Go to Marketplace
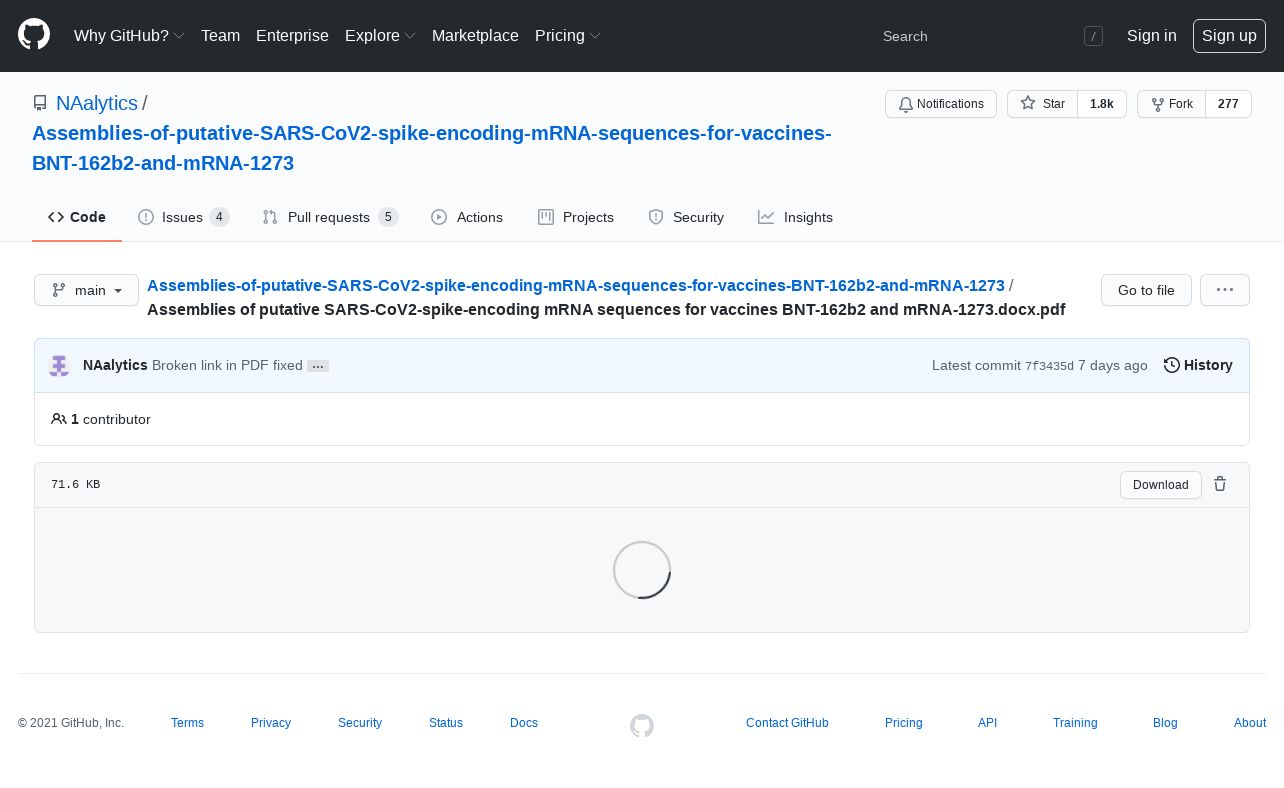The image size is (1284, 788). 475,36
